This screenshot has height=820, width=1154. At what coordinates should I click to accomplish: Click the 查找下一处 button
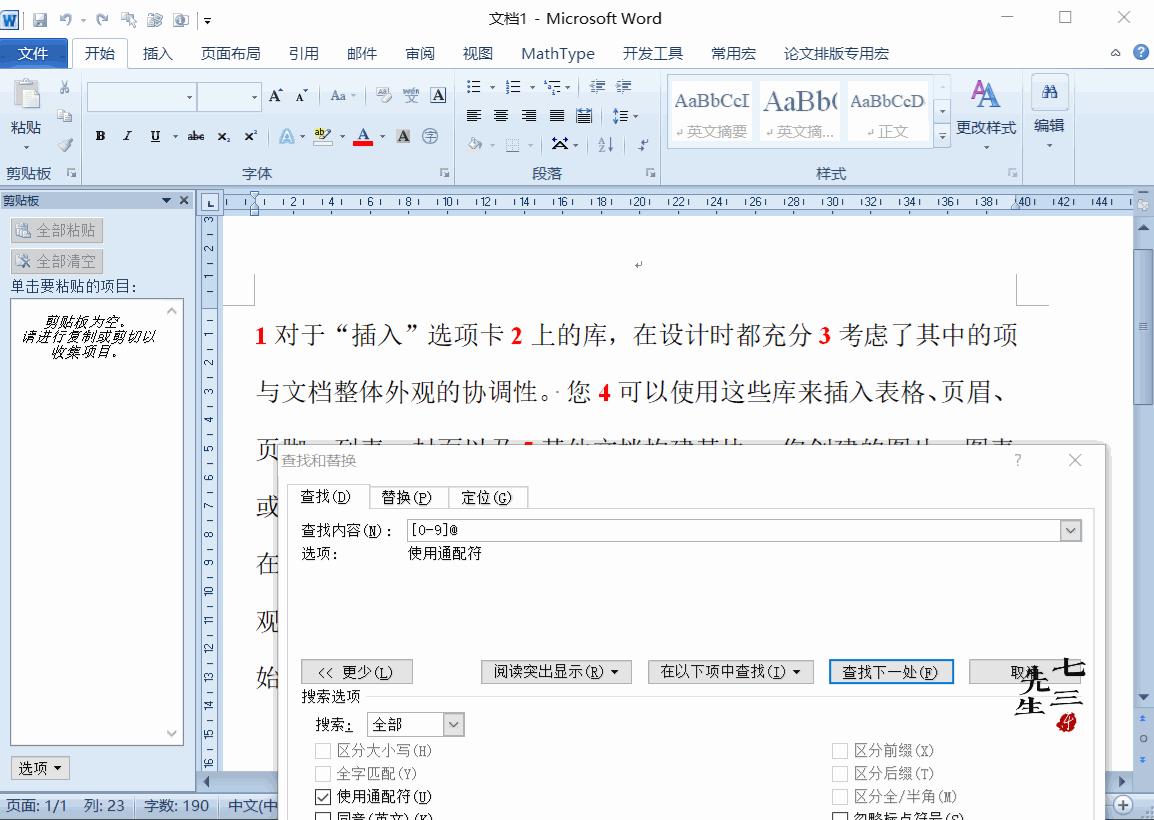pos(890,671)
